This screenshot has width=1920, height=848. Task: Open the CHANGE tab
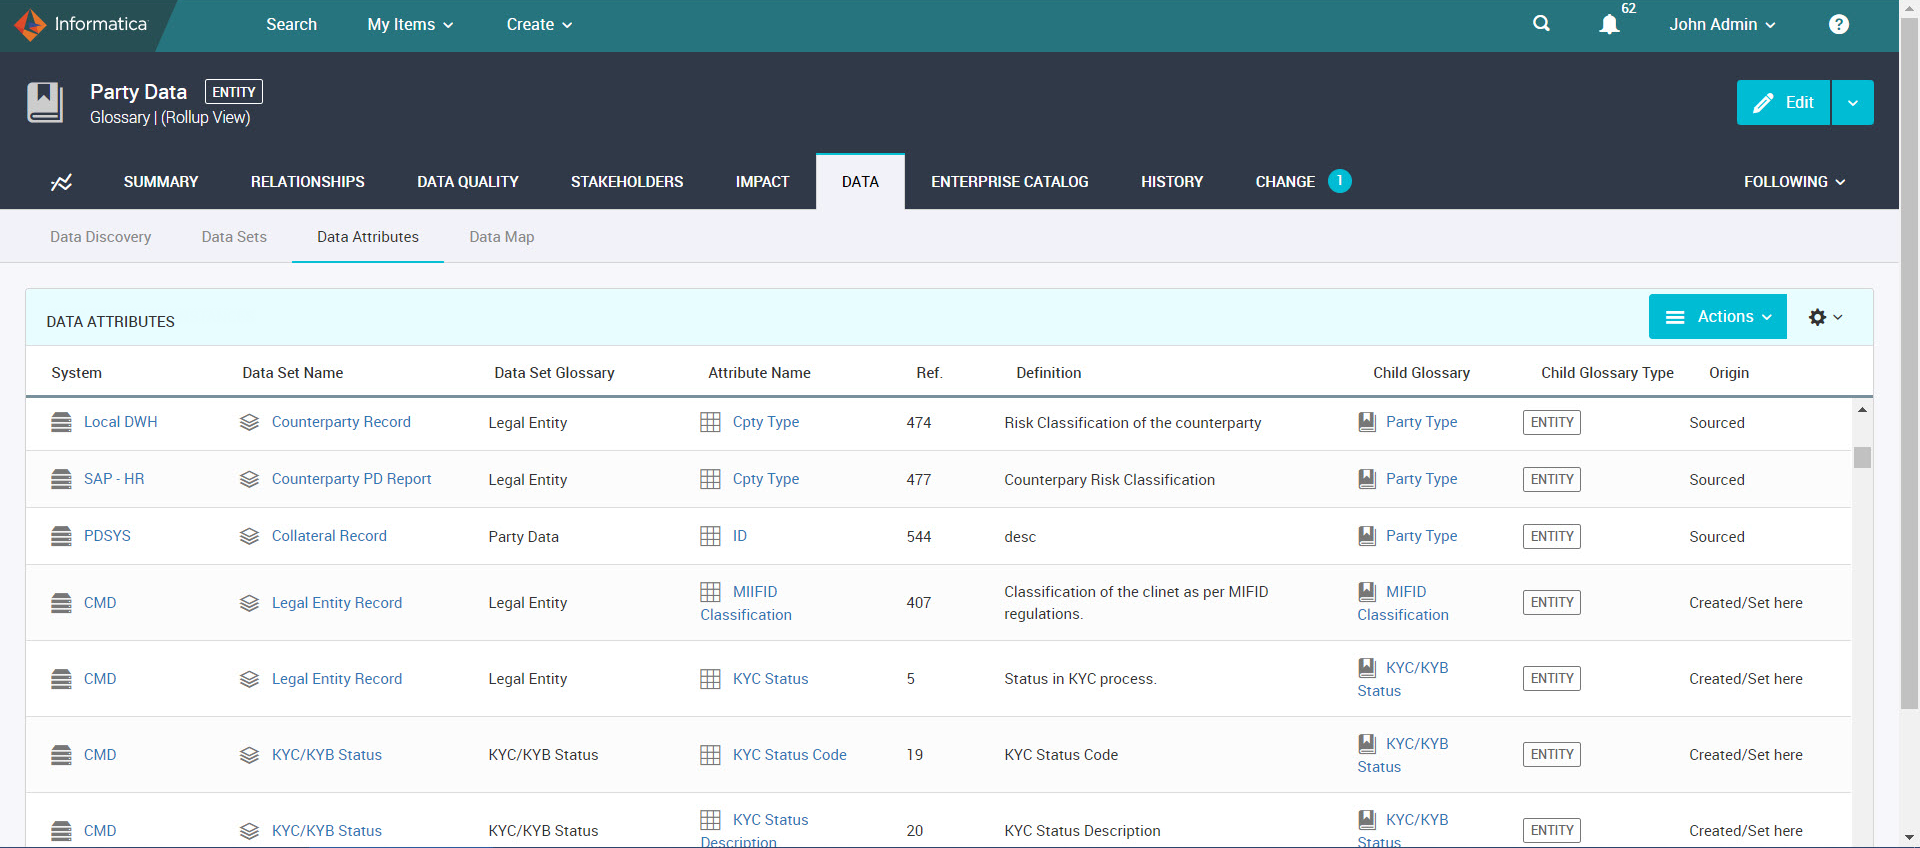(x=1285, y=182)
